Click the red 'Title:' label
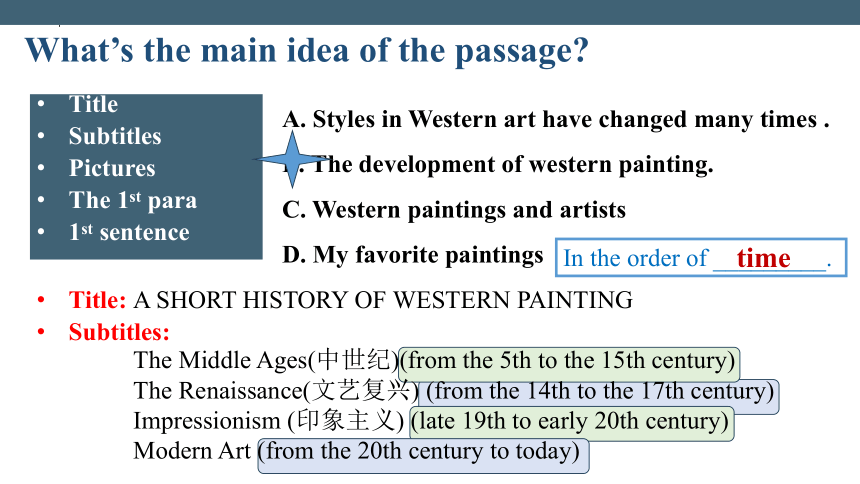Image resolution: width=860 pixels, height=484 pixels. click(x=98, y=300)
